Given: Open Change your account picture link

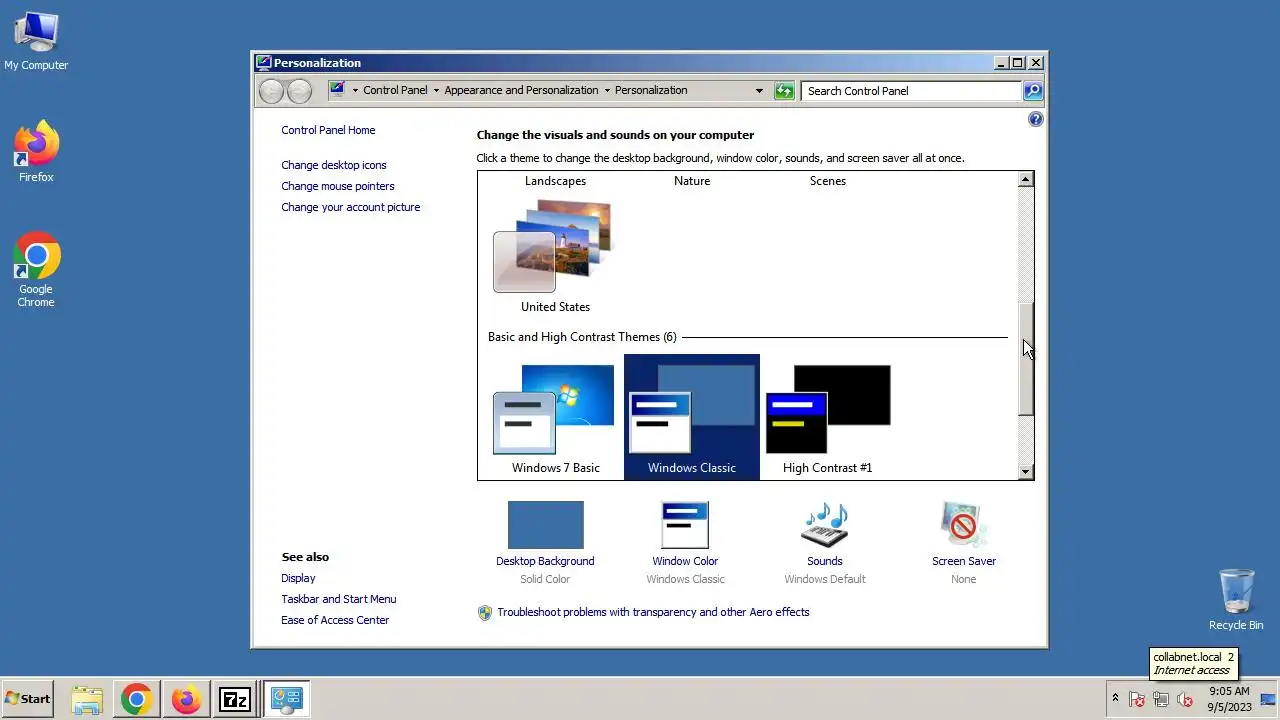Looking at the screenshot, I should (350, 207).
